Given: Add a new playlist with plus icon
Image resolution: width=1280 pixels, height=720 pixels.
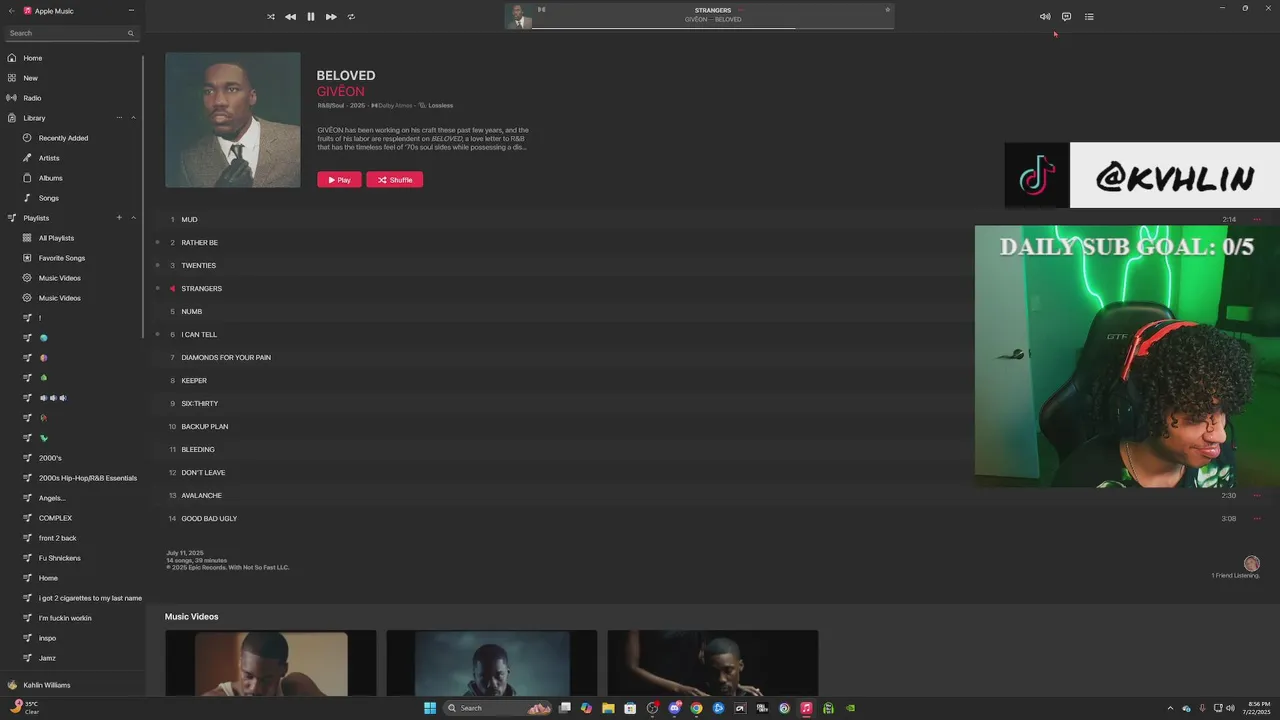Looking at the screenshot, I should (x=119, y=218).
